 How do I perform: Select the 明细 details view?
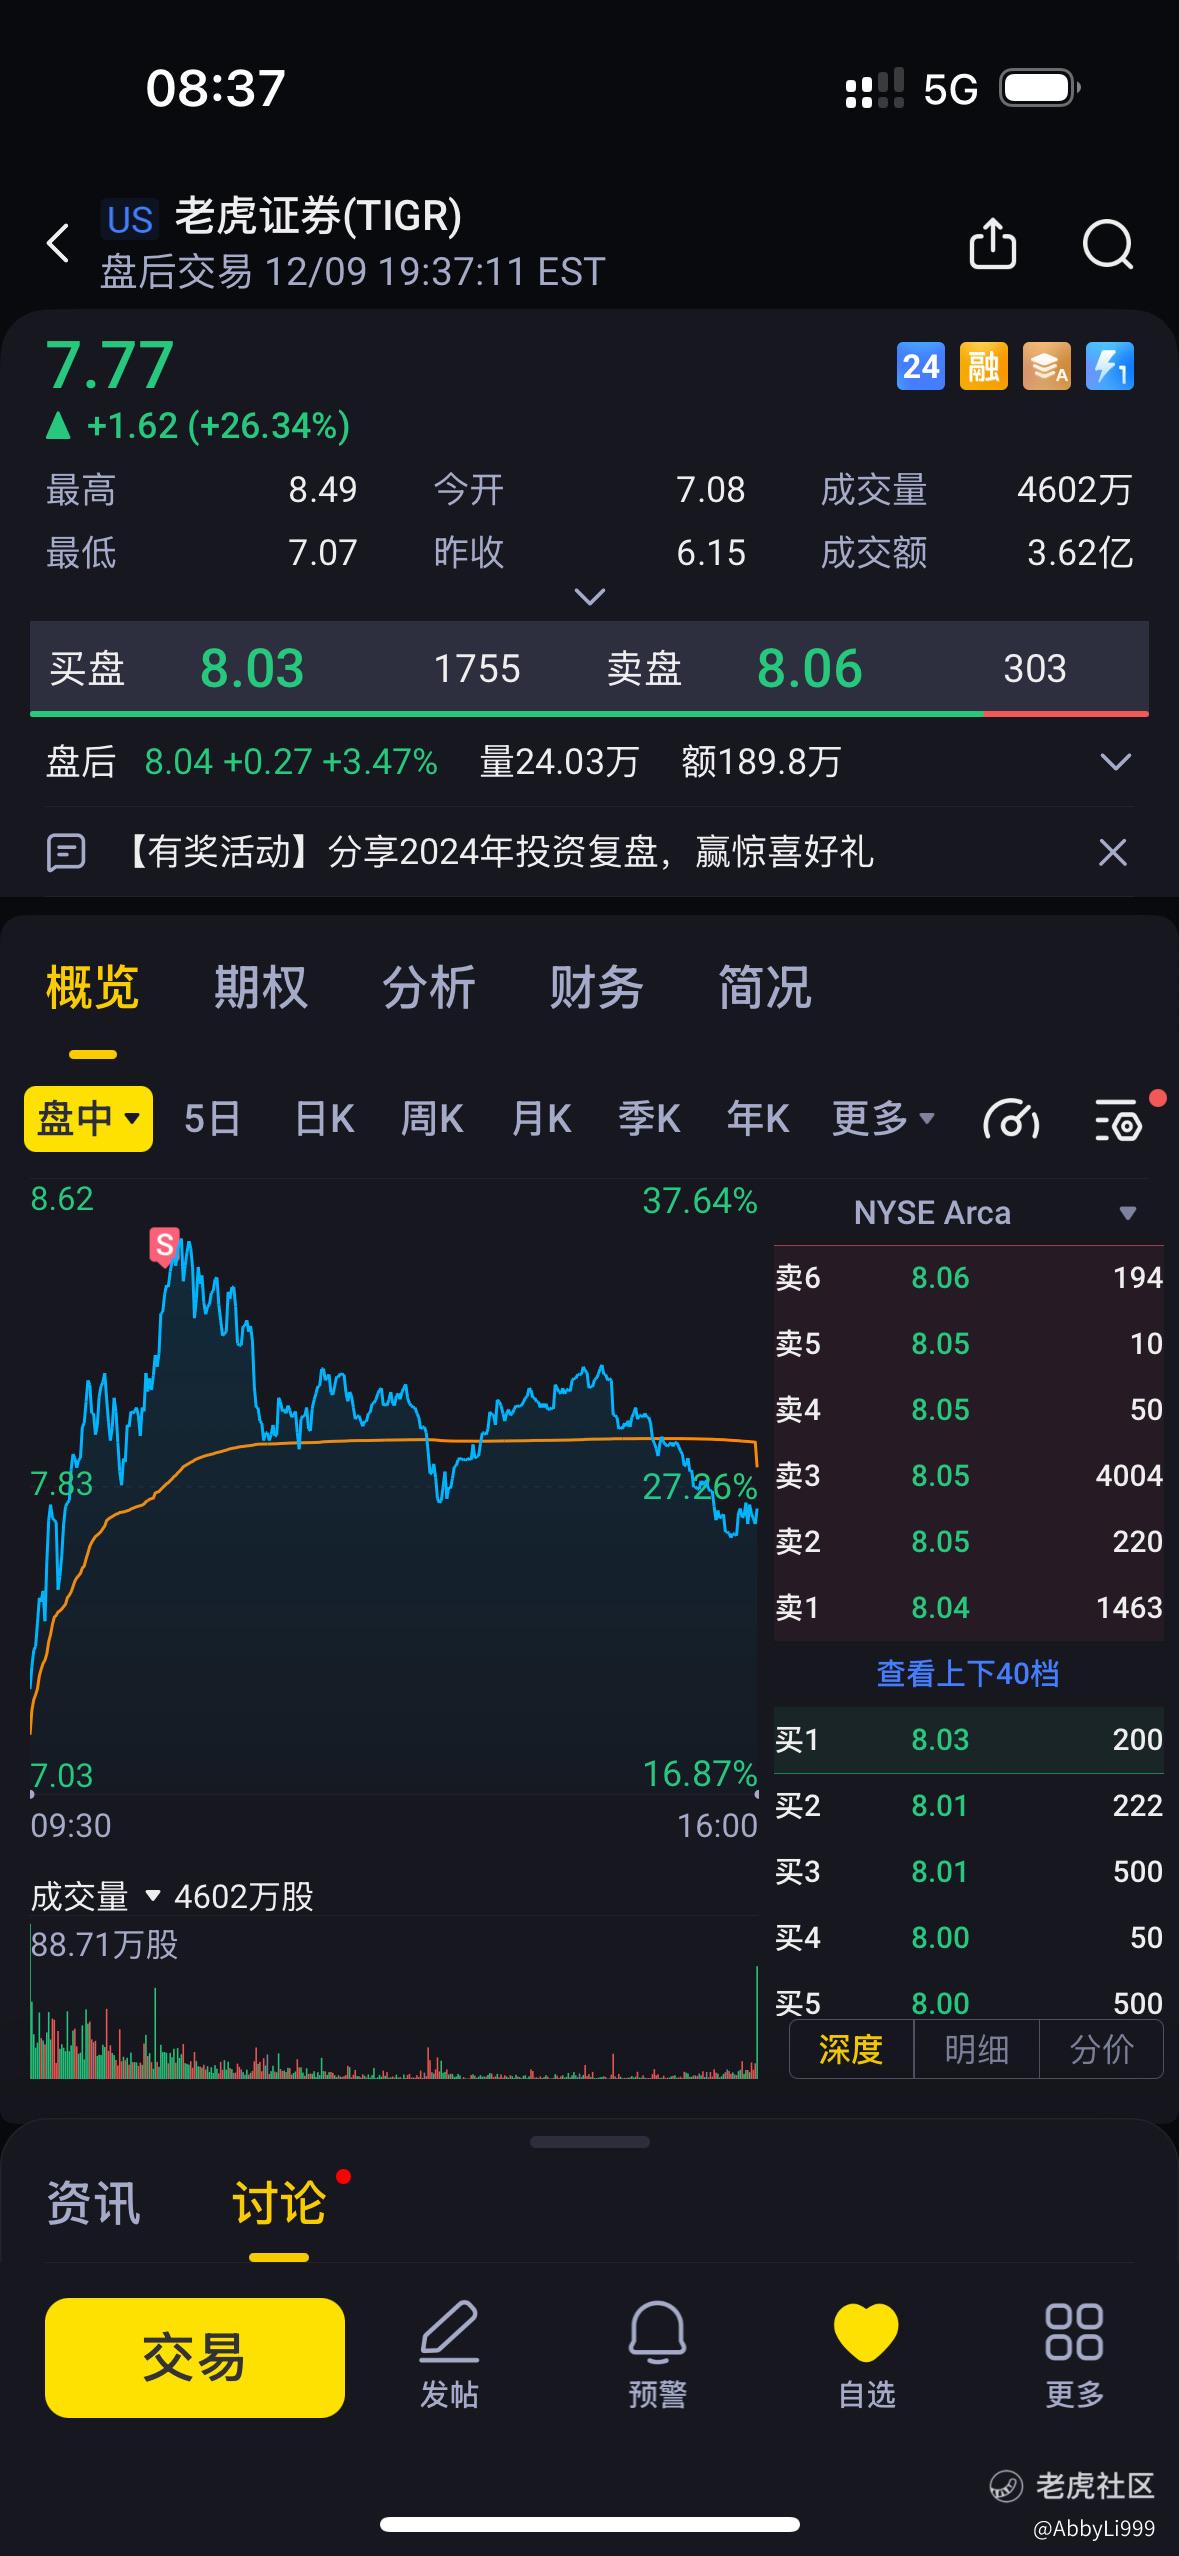tap(976, 2049)
